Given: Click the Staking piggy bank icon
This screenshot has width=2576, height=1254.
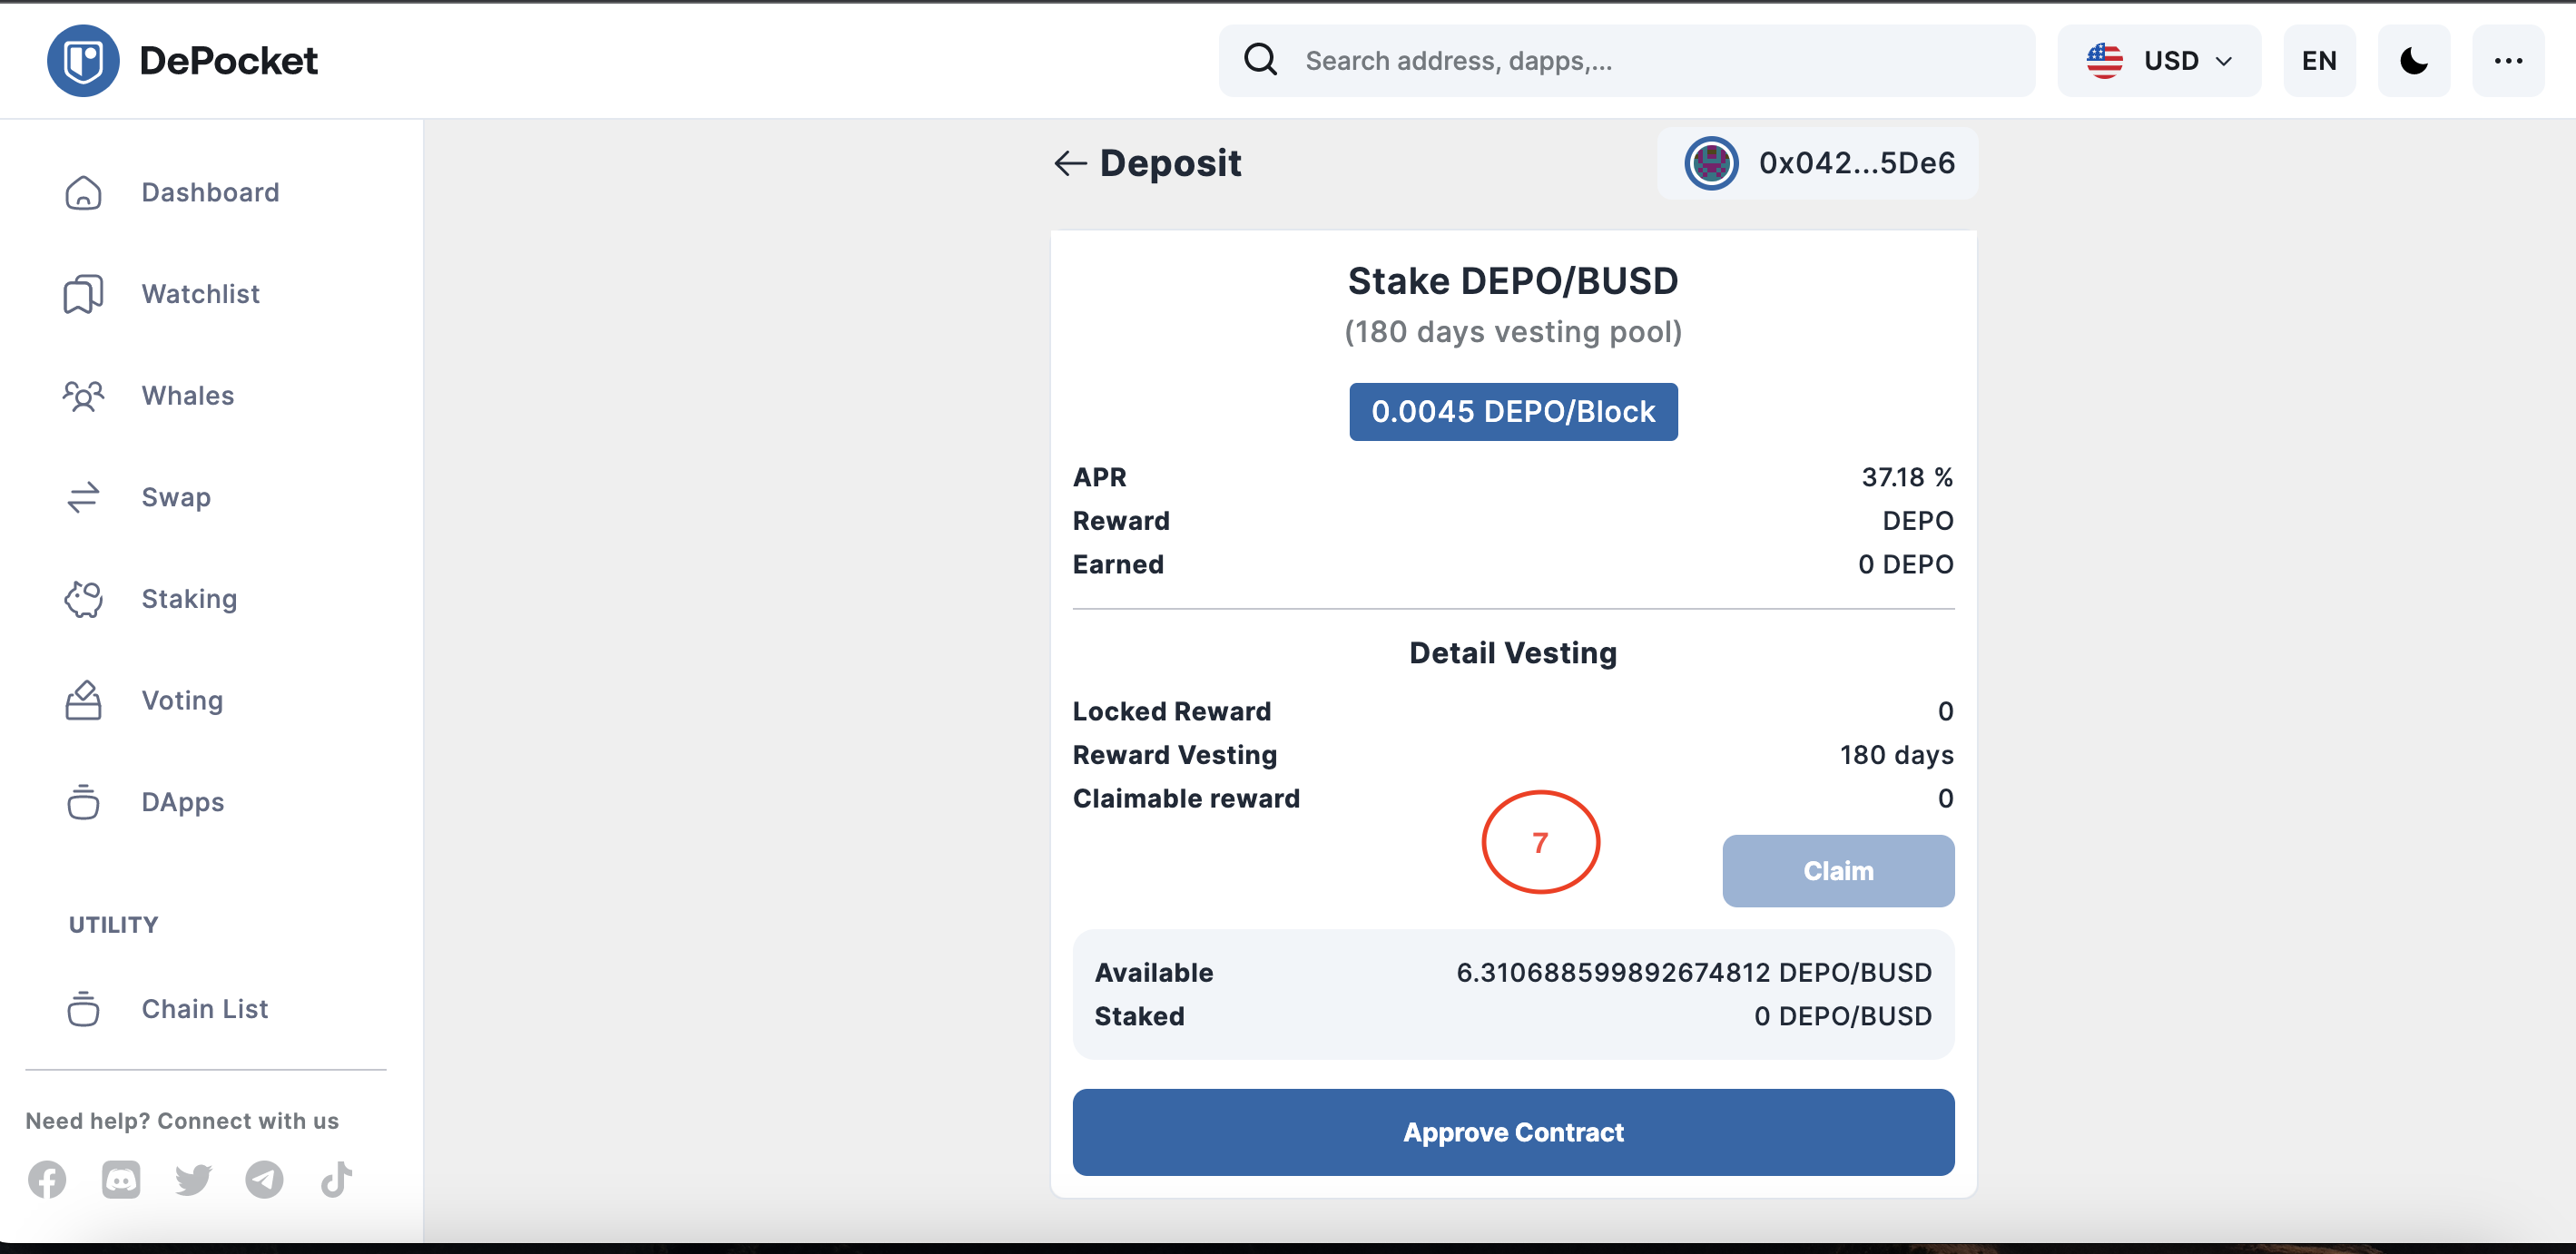Looking at the screenshot, I should coord(83,599).
